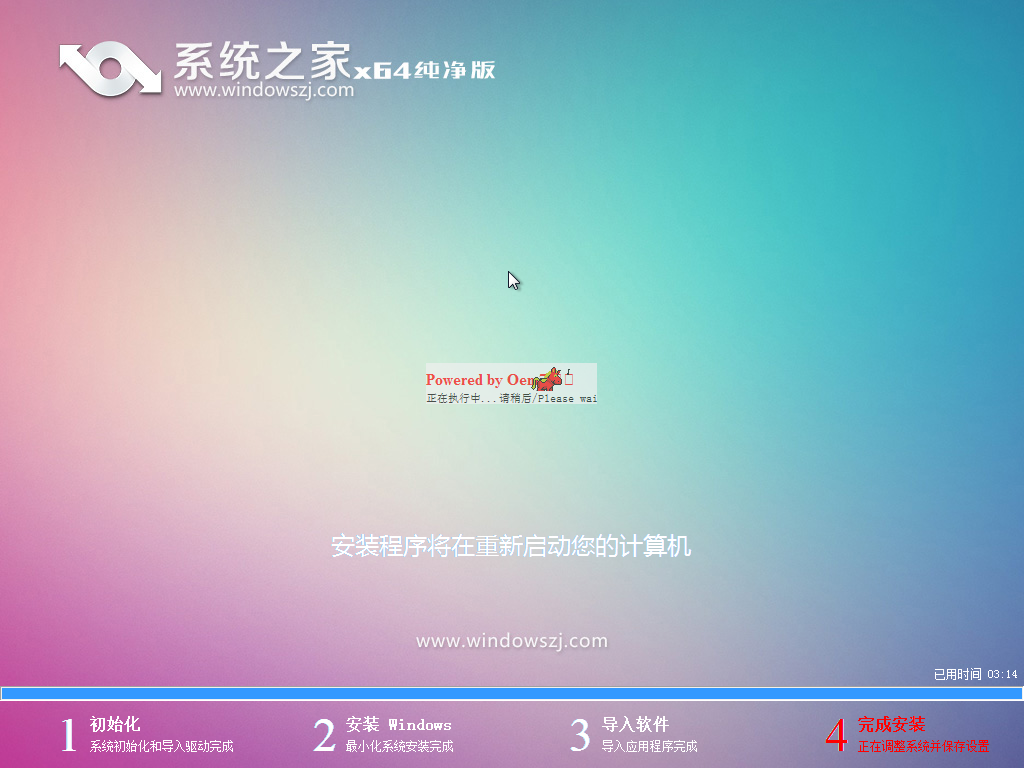Click the www.windowszj.com link under the logo

click(266, 90)
